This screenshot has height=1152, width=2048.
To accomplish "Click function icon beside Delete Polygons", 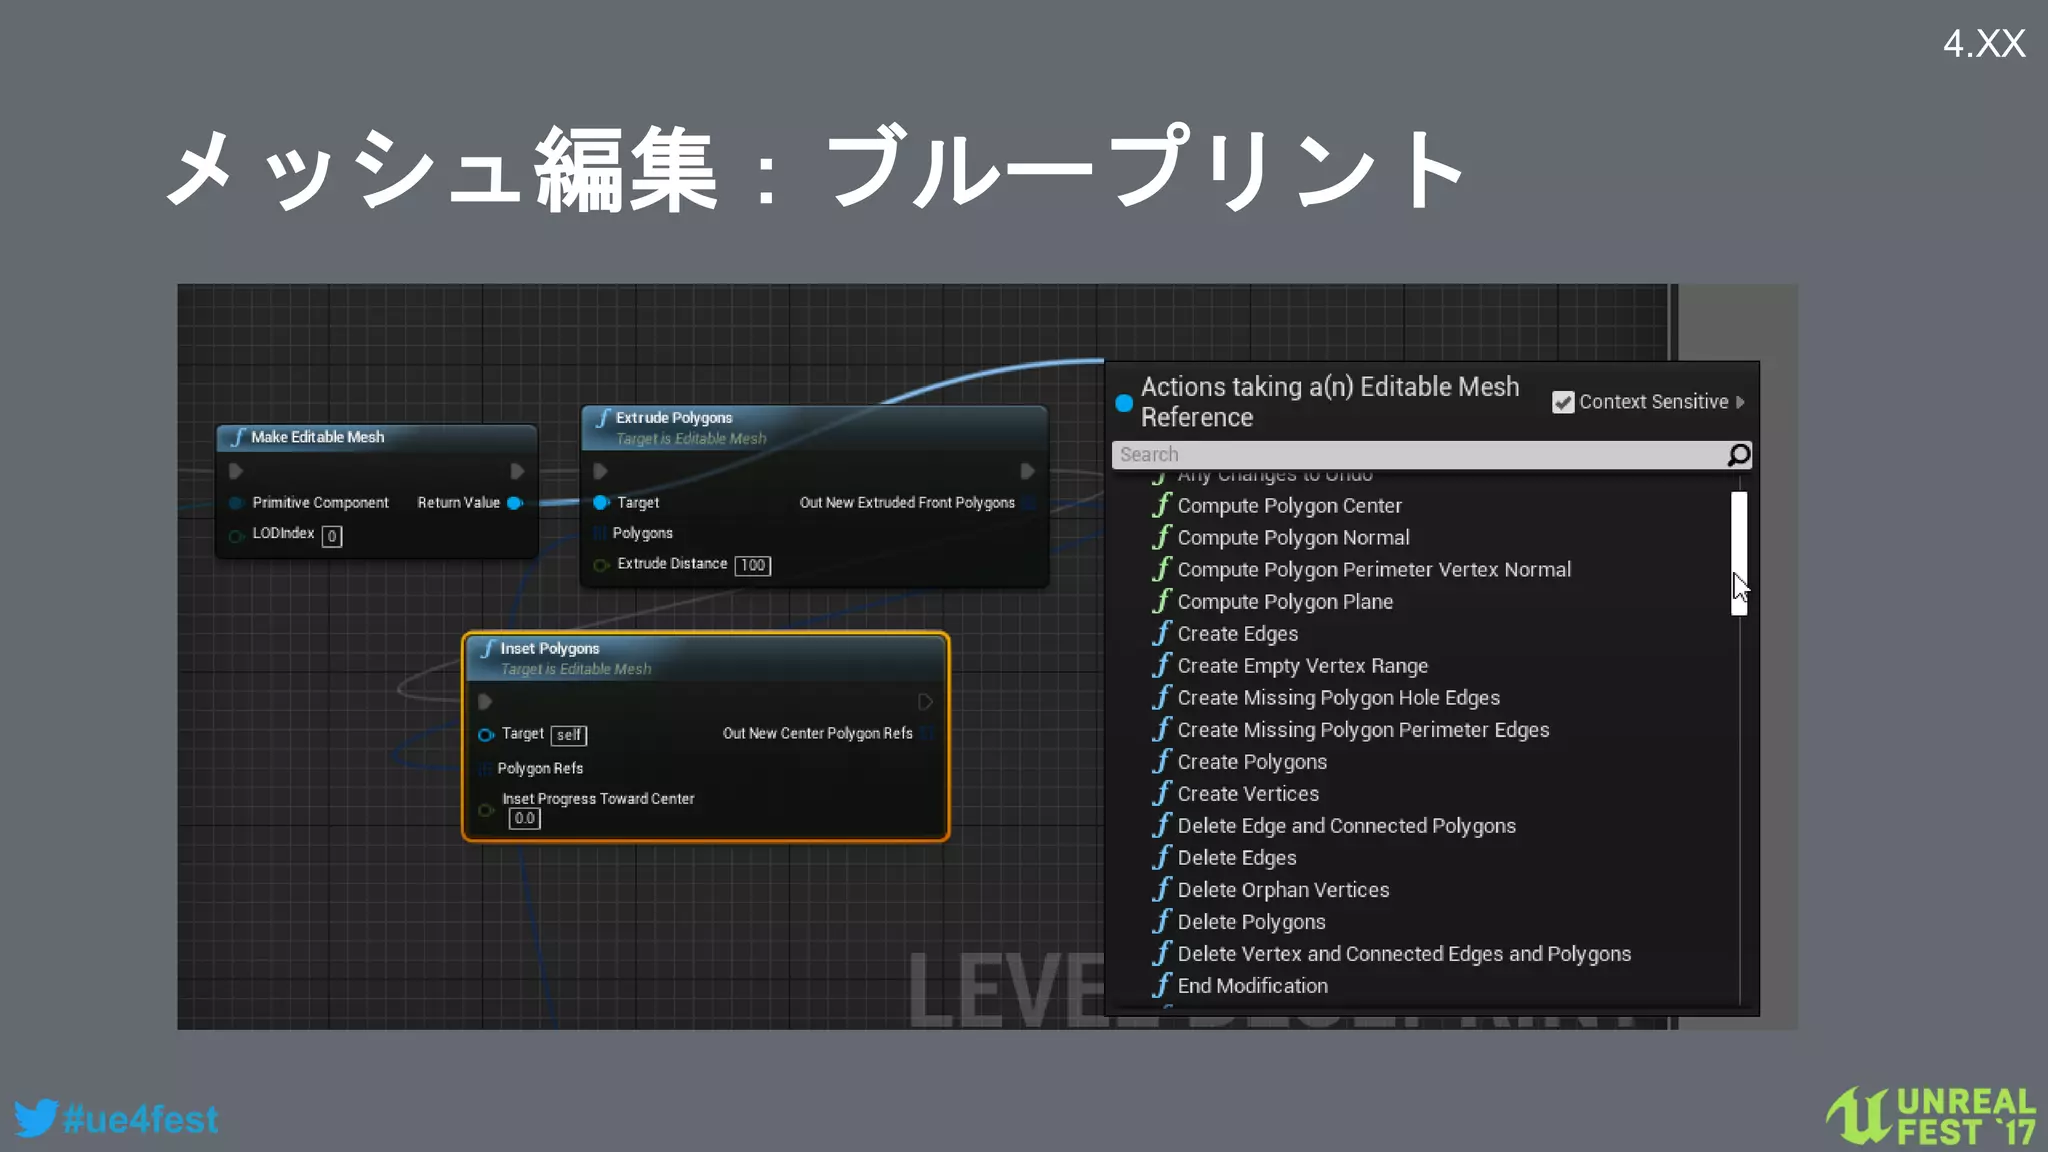I will 1161,921.
